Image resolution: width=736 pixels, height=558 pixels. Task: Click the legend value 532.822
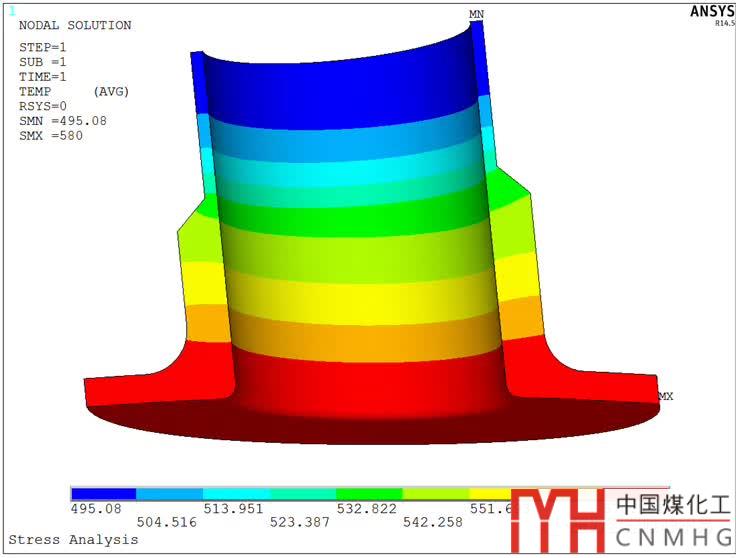pyautogui.click(x=367, y=509)
